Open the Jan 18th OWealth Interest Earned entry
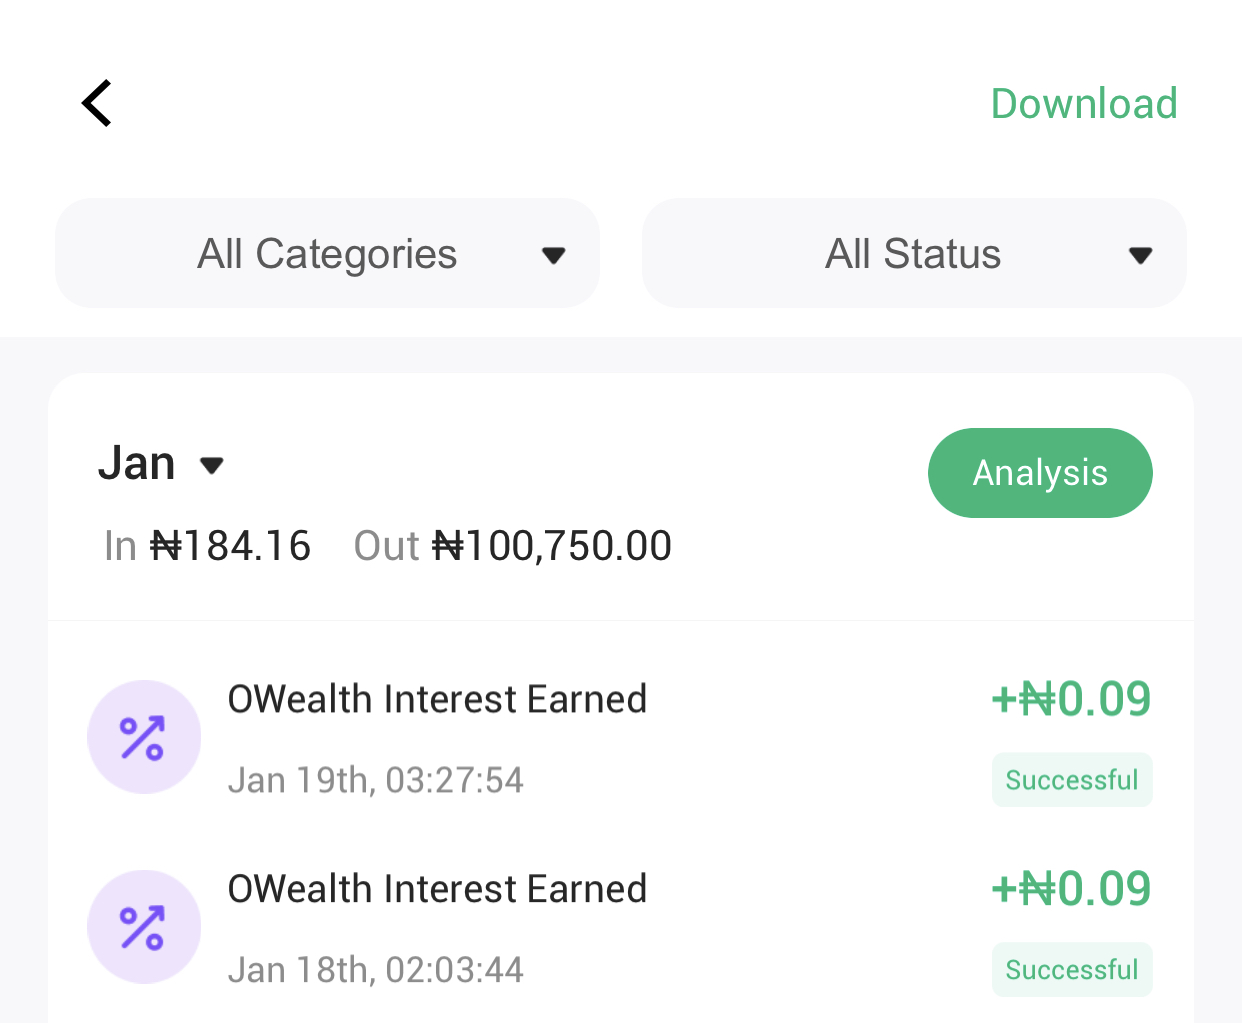This screenshot has width=1242, height=1023. click(x=437, y=889)
